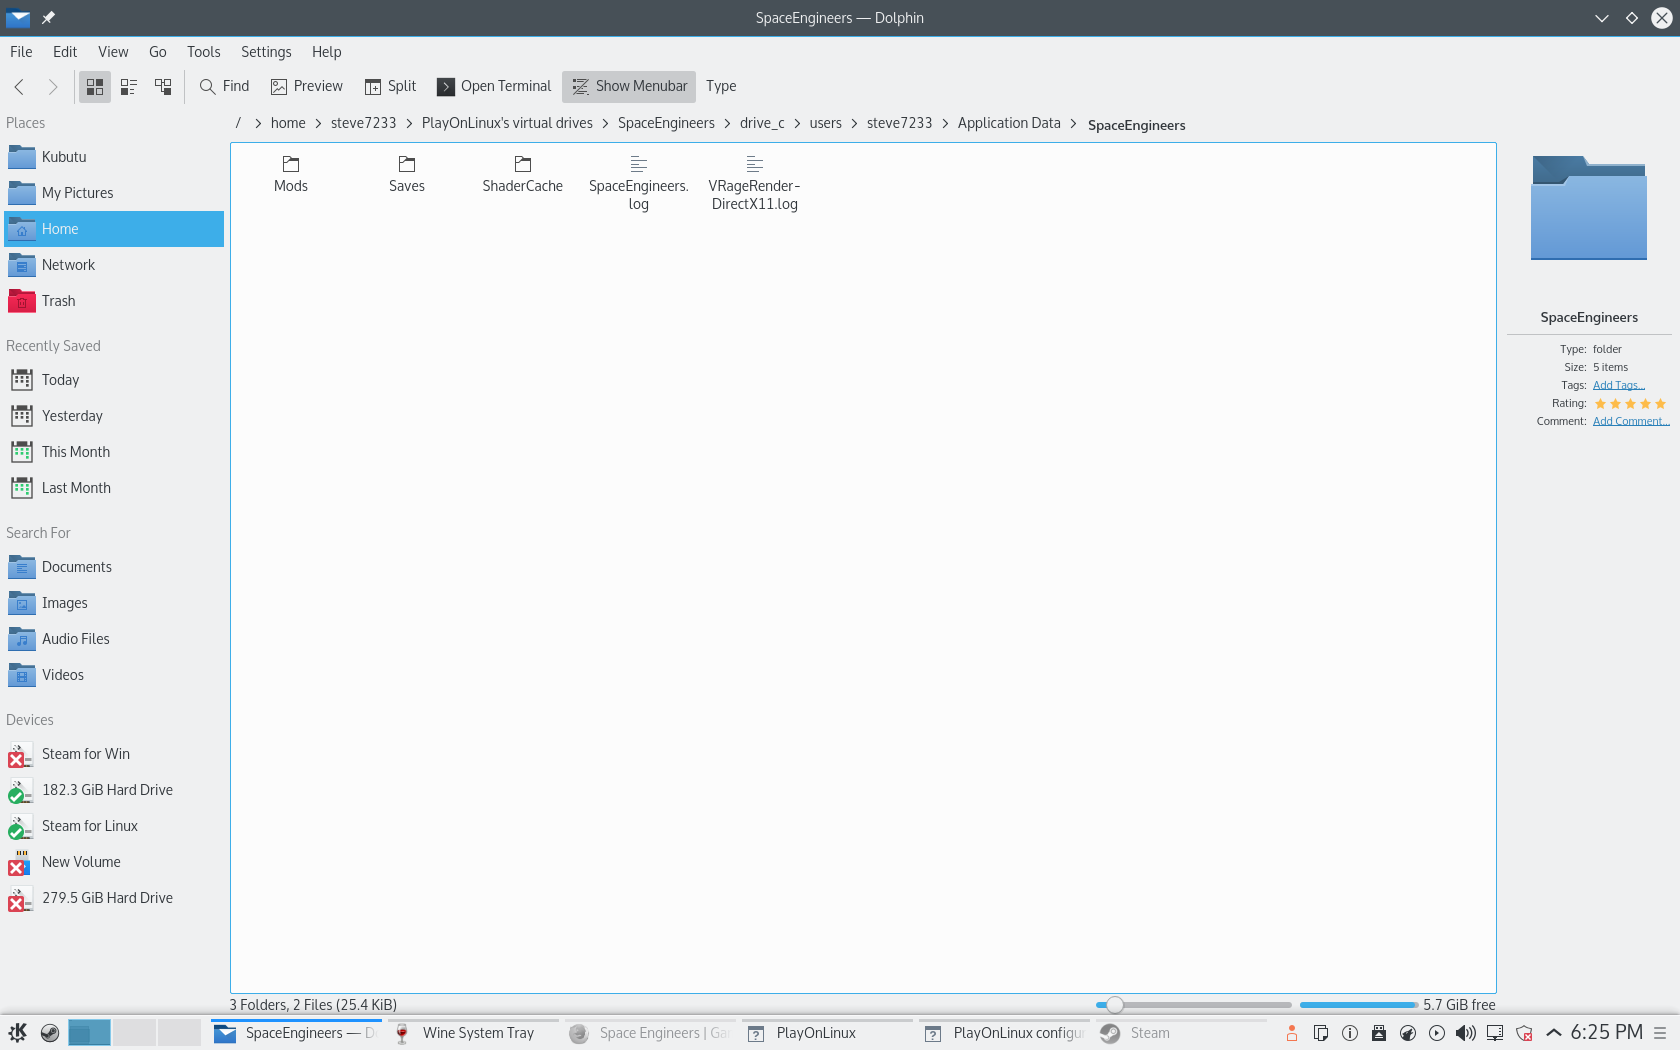Click drive_c in the breadcrumb path

pyautogui.click(x=762, y=123)
